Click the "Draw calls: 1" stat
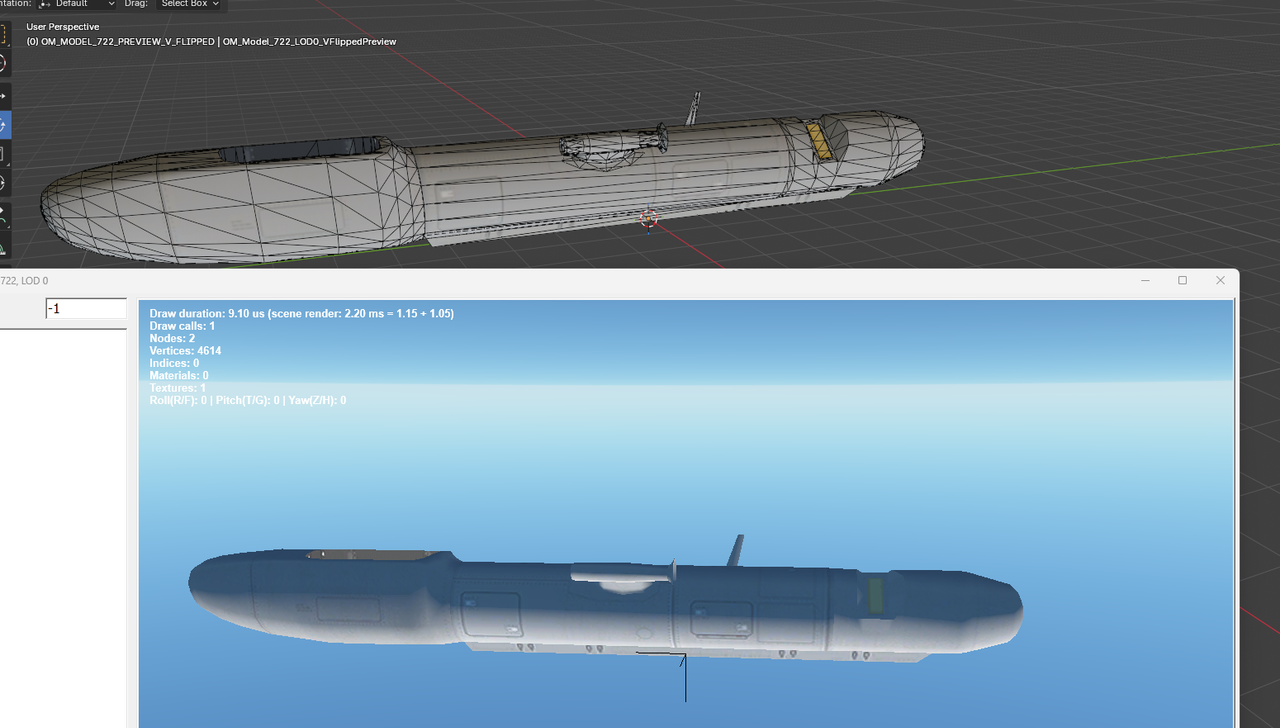The image size is (1280, 728). (182, 326)
